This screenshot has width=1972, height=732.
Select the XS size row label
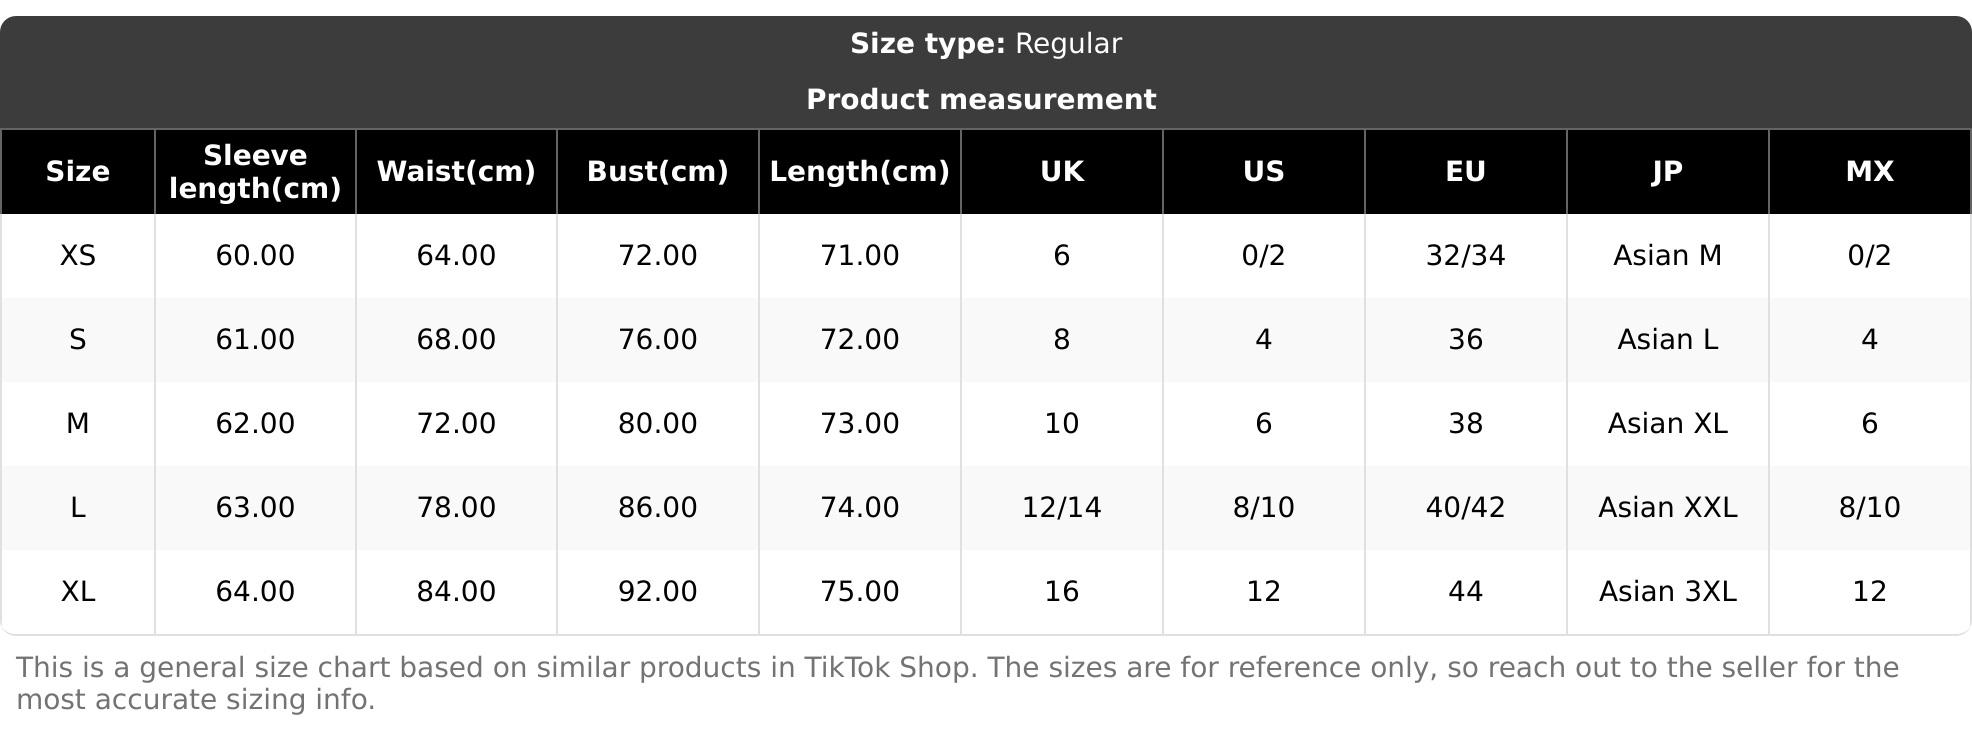[78, 256]
